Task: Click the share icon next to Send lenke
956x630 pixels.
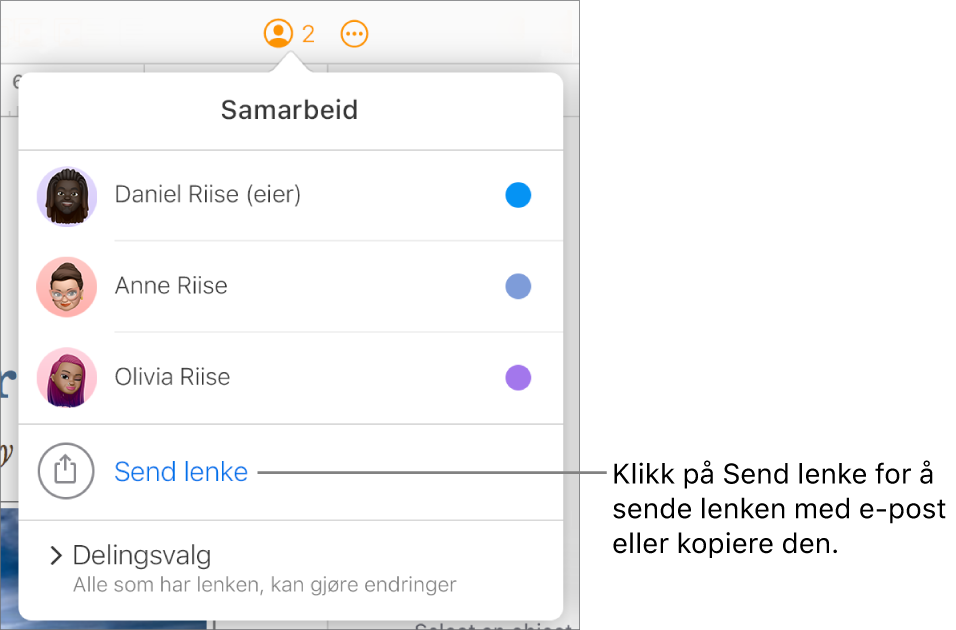Action: [x=66, y=471]
